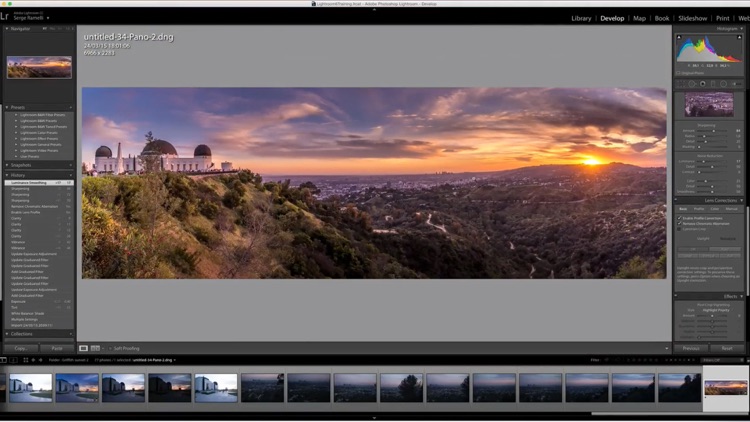
Task: Expand the Collections panel
Action: (8, 334)
